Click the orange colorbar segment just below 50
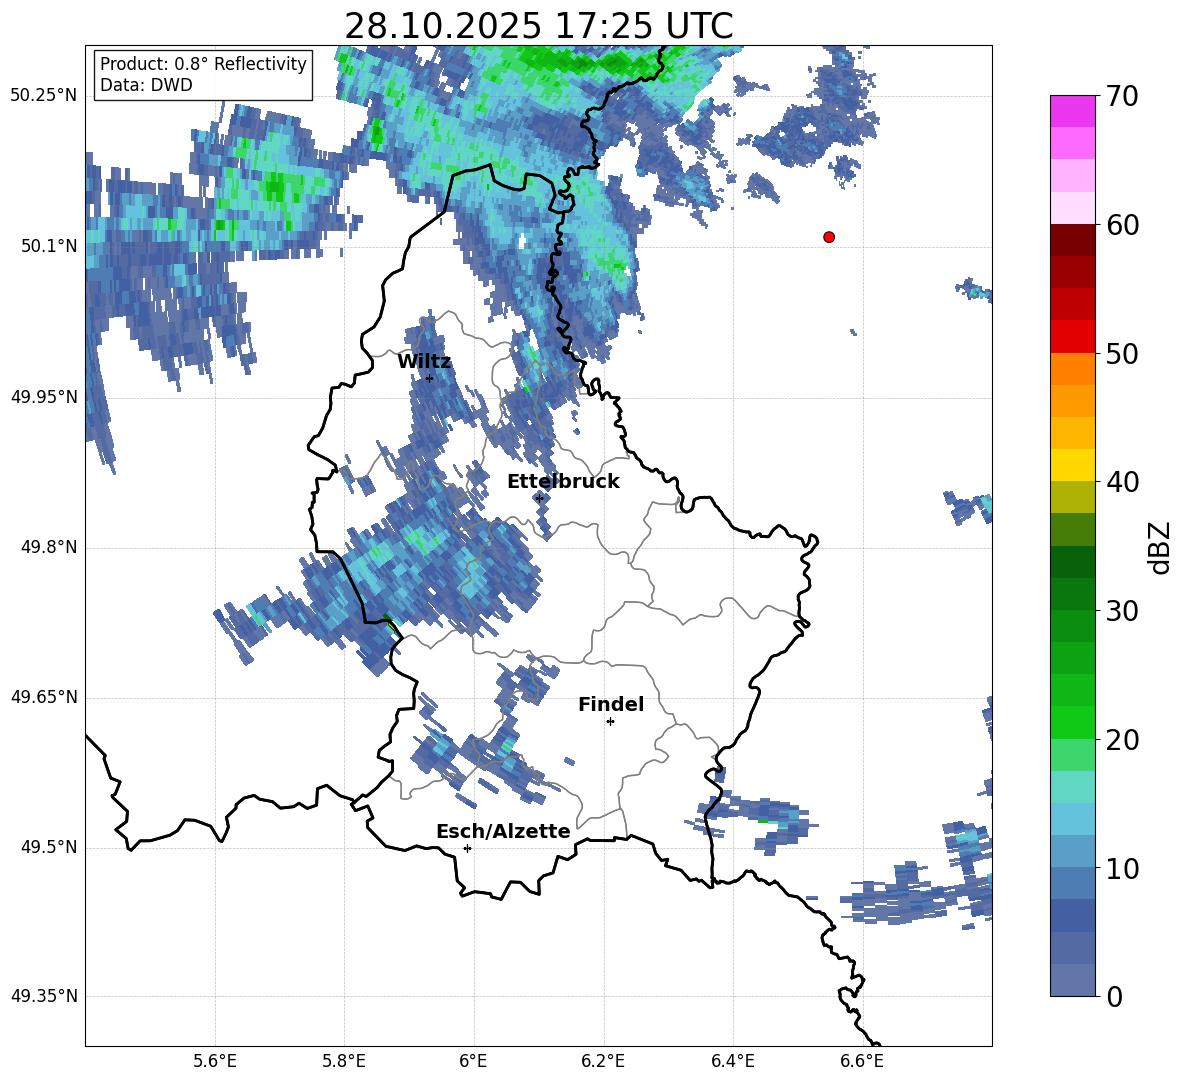The height and width of the screenshot is (1081, 1184). tap(1073, 369)
